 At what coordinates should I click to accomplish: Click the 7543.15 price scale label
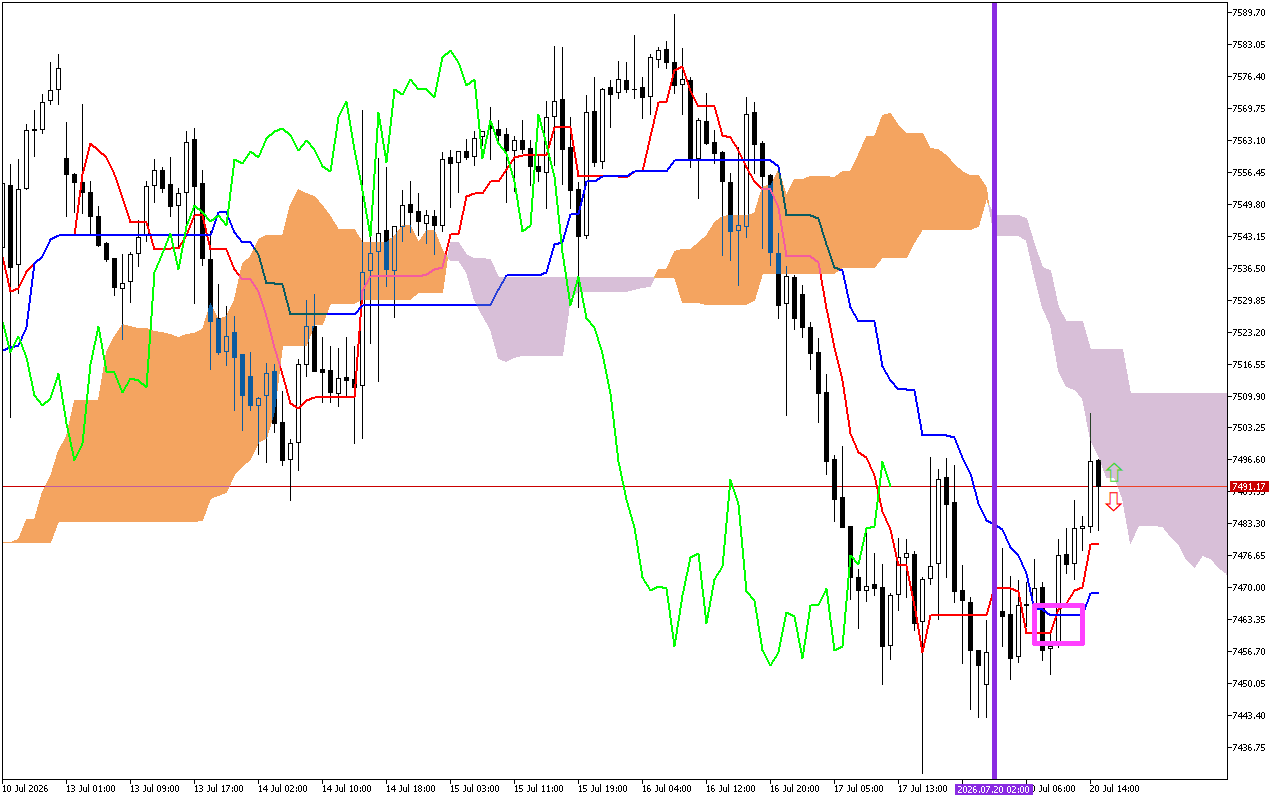[1251, 237]
